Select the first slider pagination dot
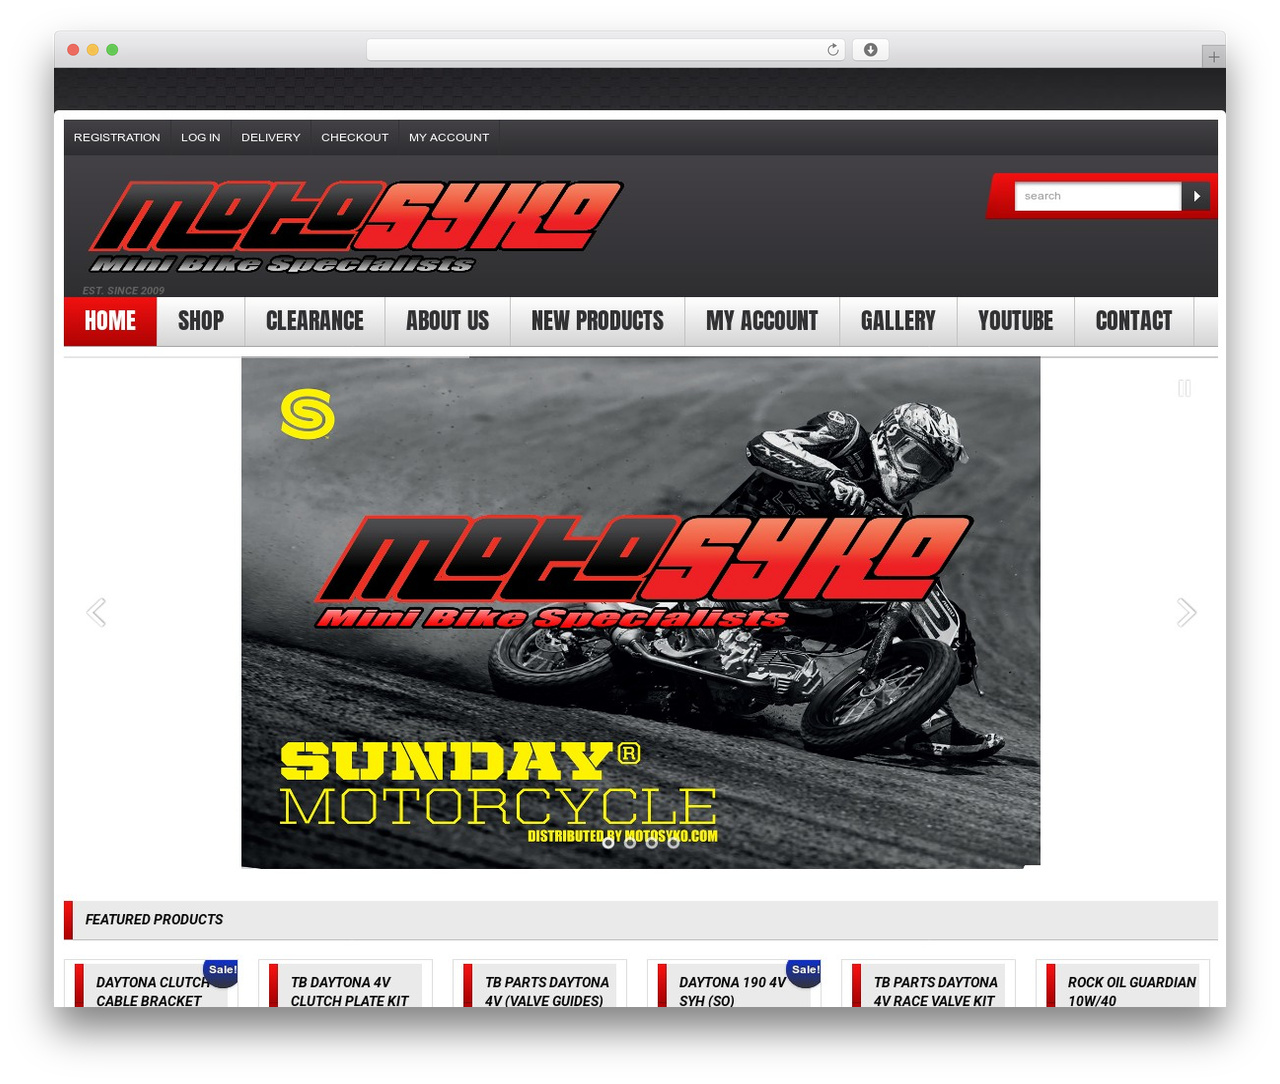1280x1084 pixels. tap(608, 842)
